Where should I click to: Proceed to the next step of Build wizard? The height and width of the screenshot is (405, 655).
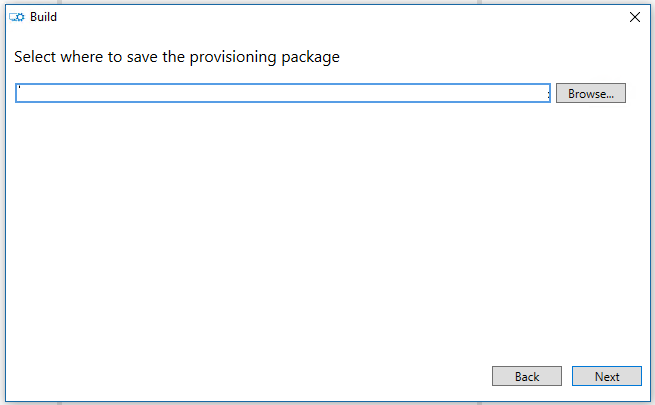[606, 376]
